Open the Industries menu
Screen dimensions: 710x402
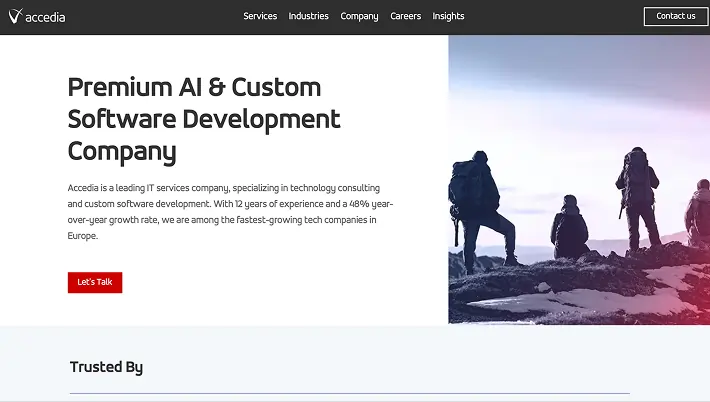point(308,16)
